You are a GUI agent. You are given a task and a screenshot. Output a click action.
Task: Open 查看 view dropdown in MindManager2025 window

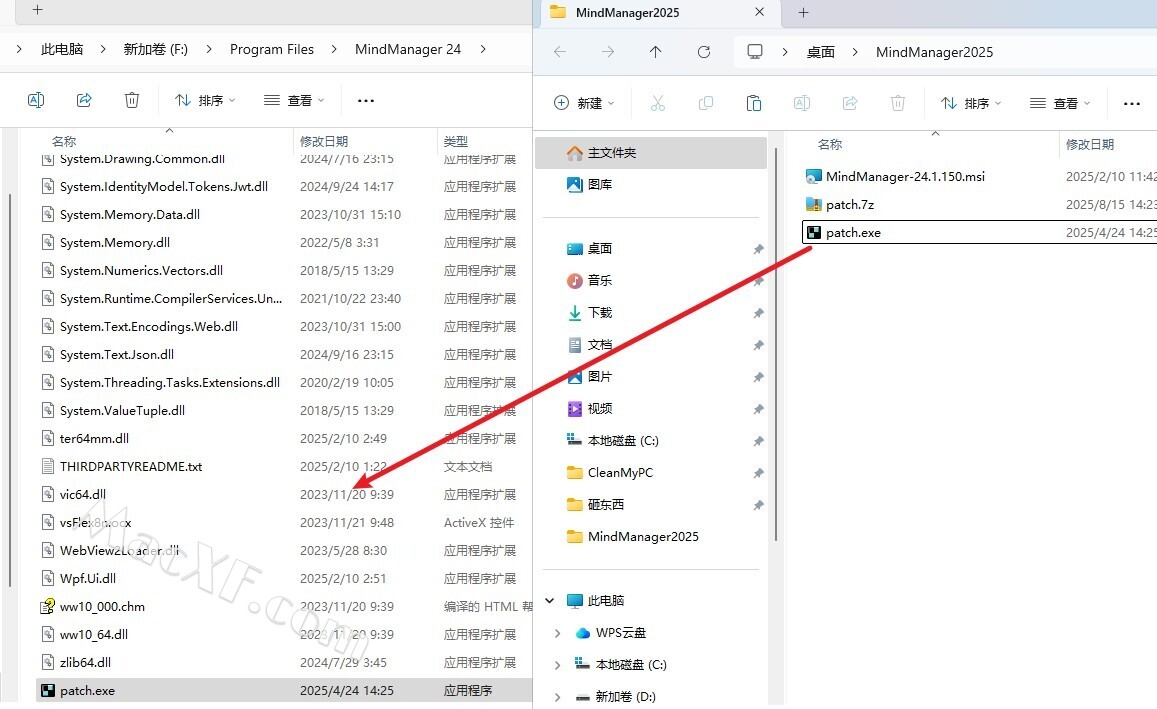pyautogui.click(x=1060, y=103)
